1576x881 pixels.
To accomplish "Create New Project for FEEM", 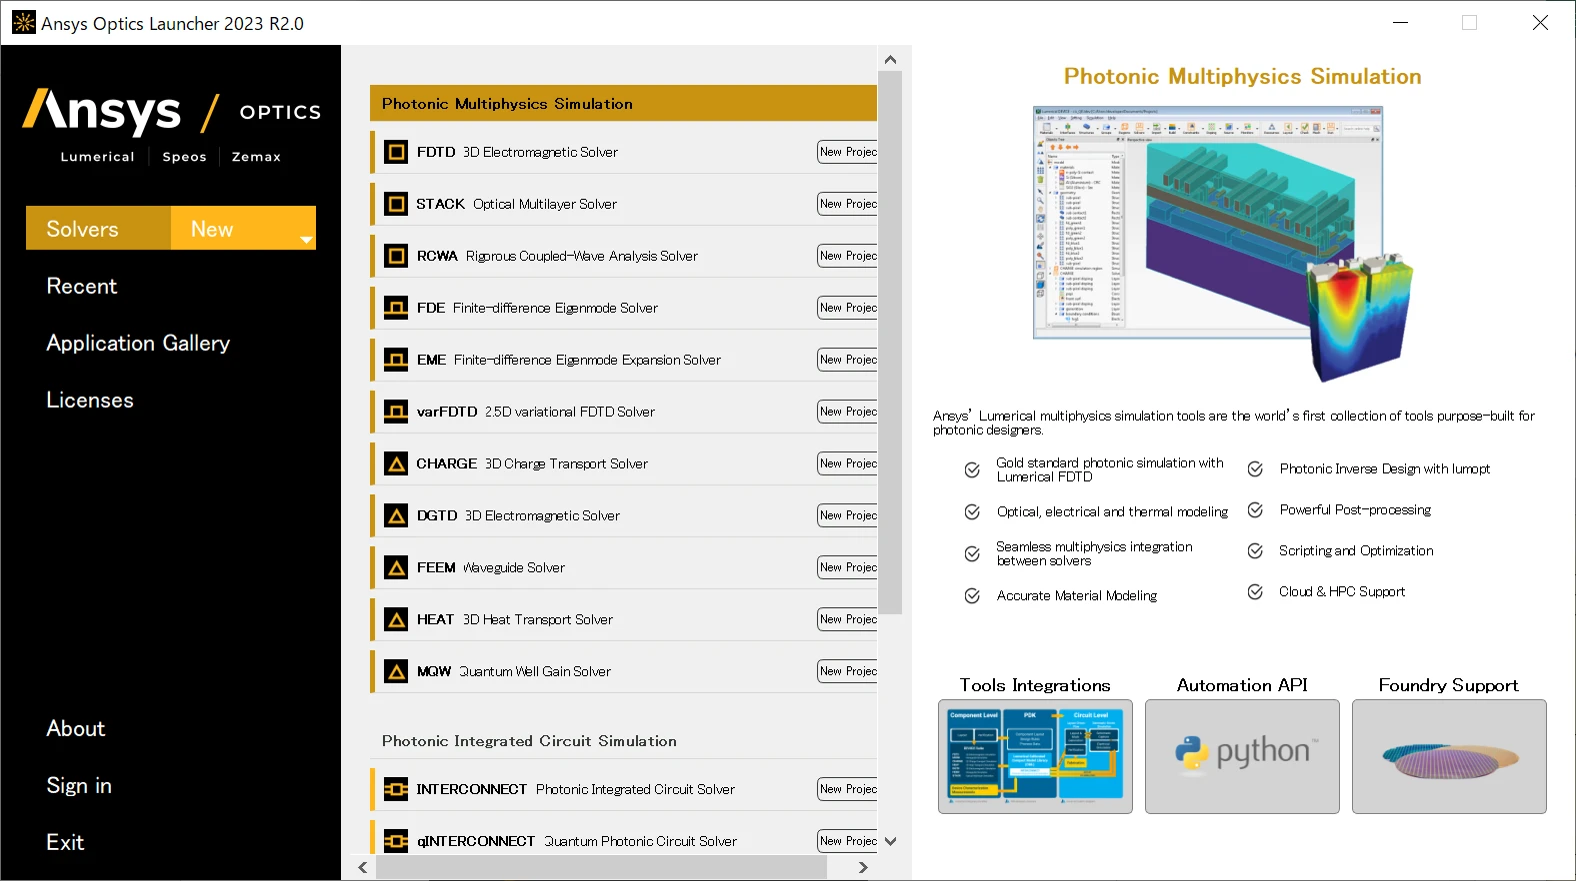I will pyautogui.click(x=847, y=568).
